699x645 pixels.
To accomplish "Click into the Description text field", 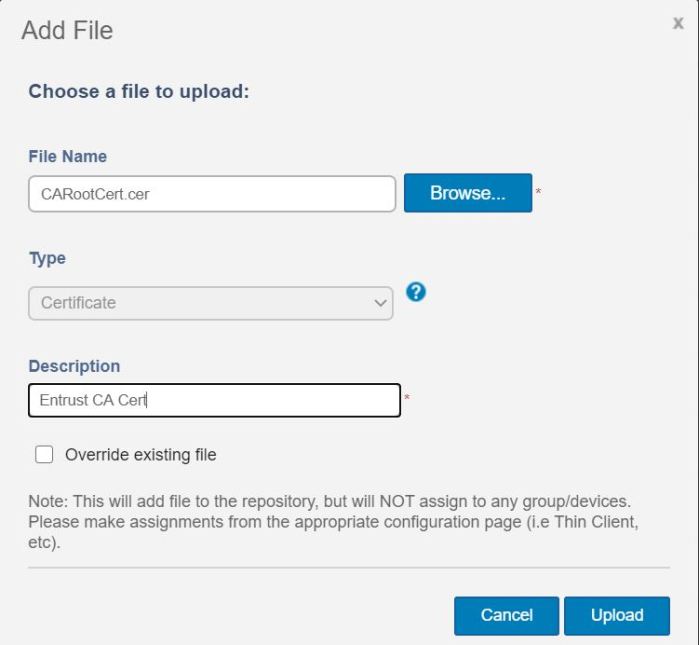I will click(x=214, y=400).
